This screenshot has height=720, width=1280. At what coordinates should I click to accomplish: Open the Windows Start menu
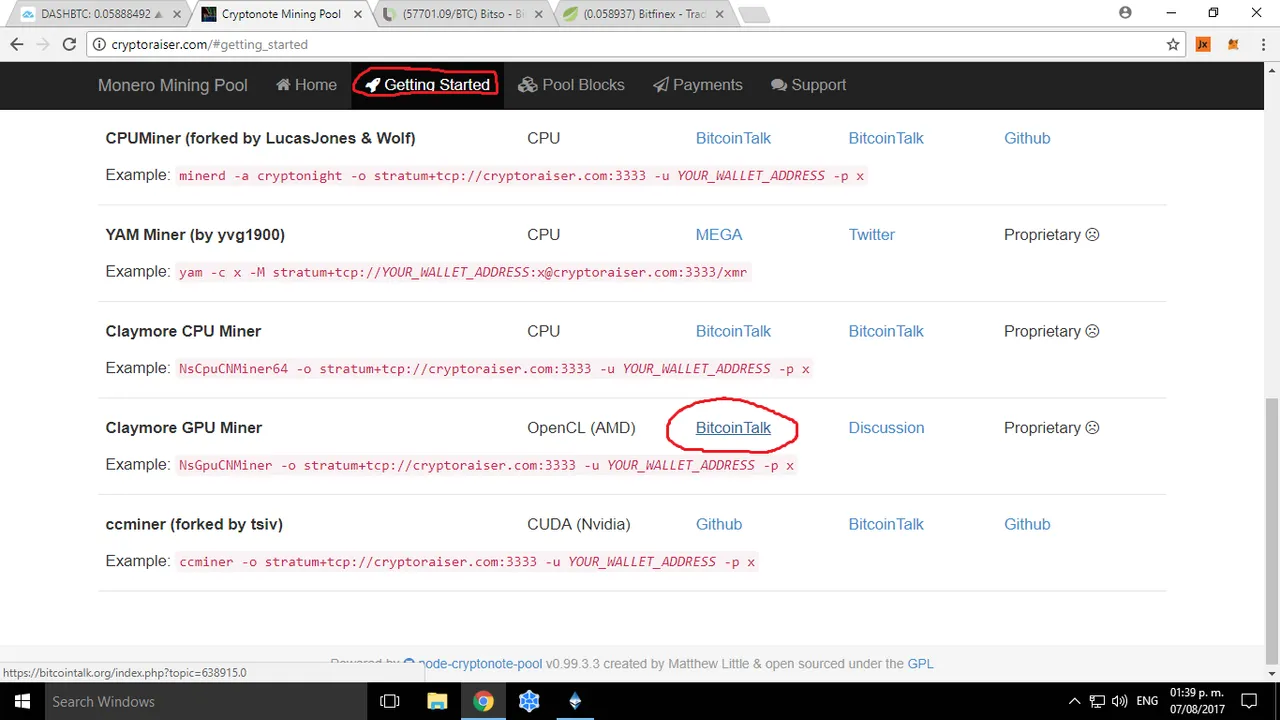[22, 701]
